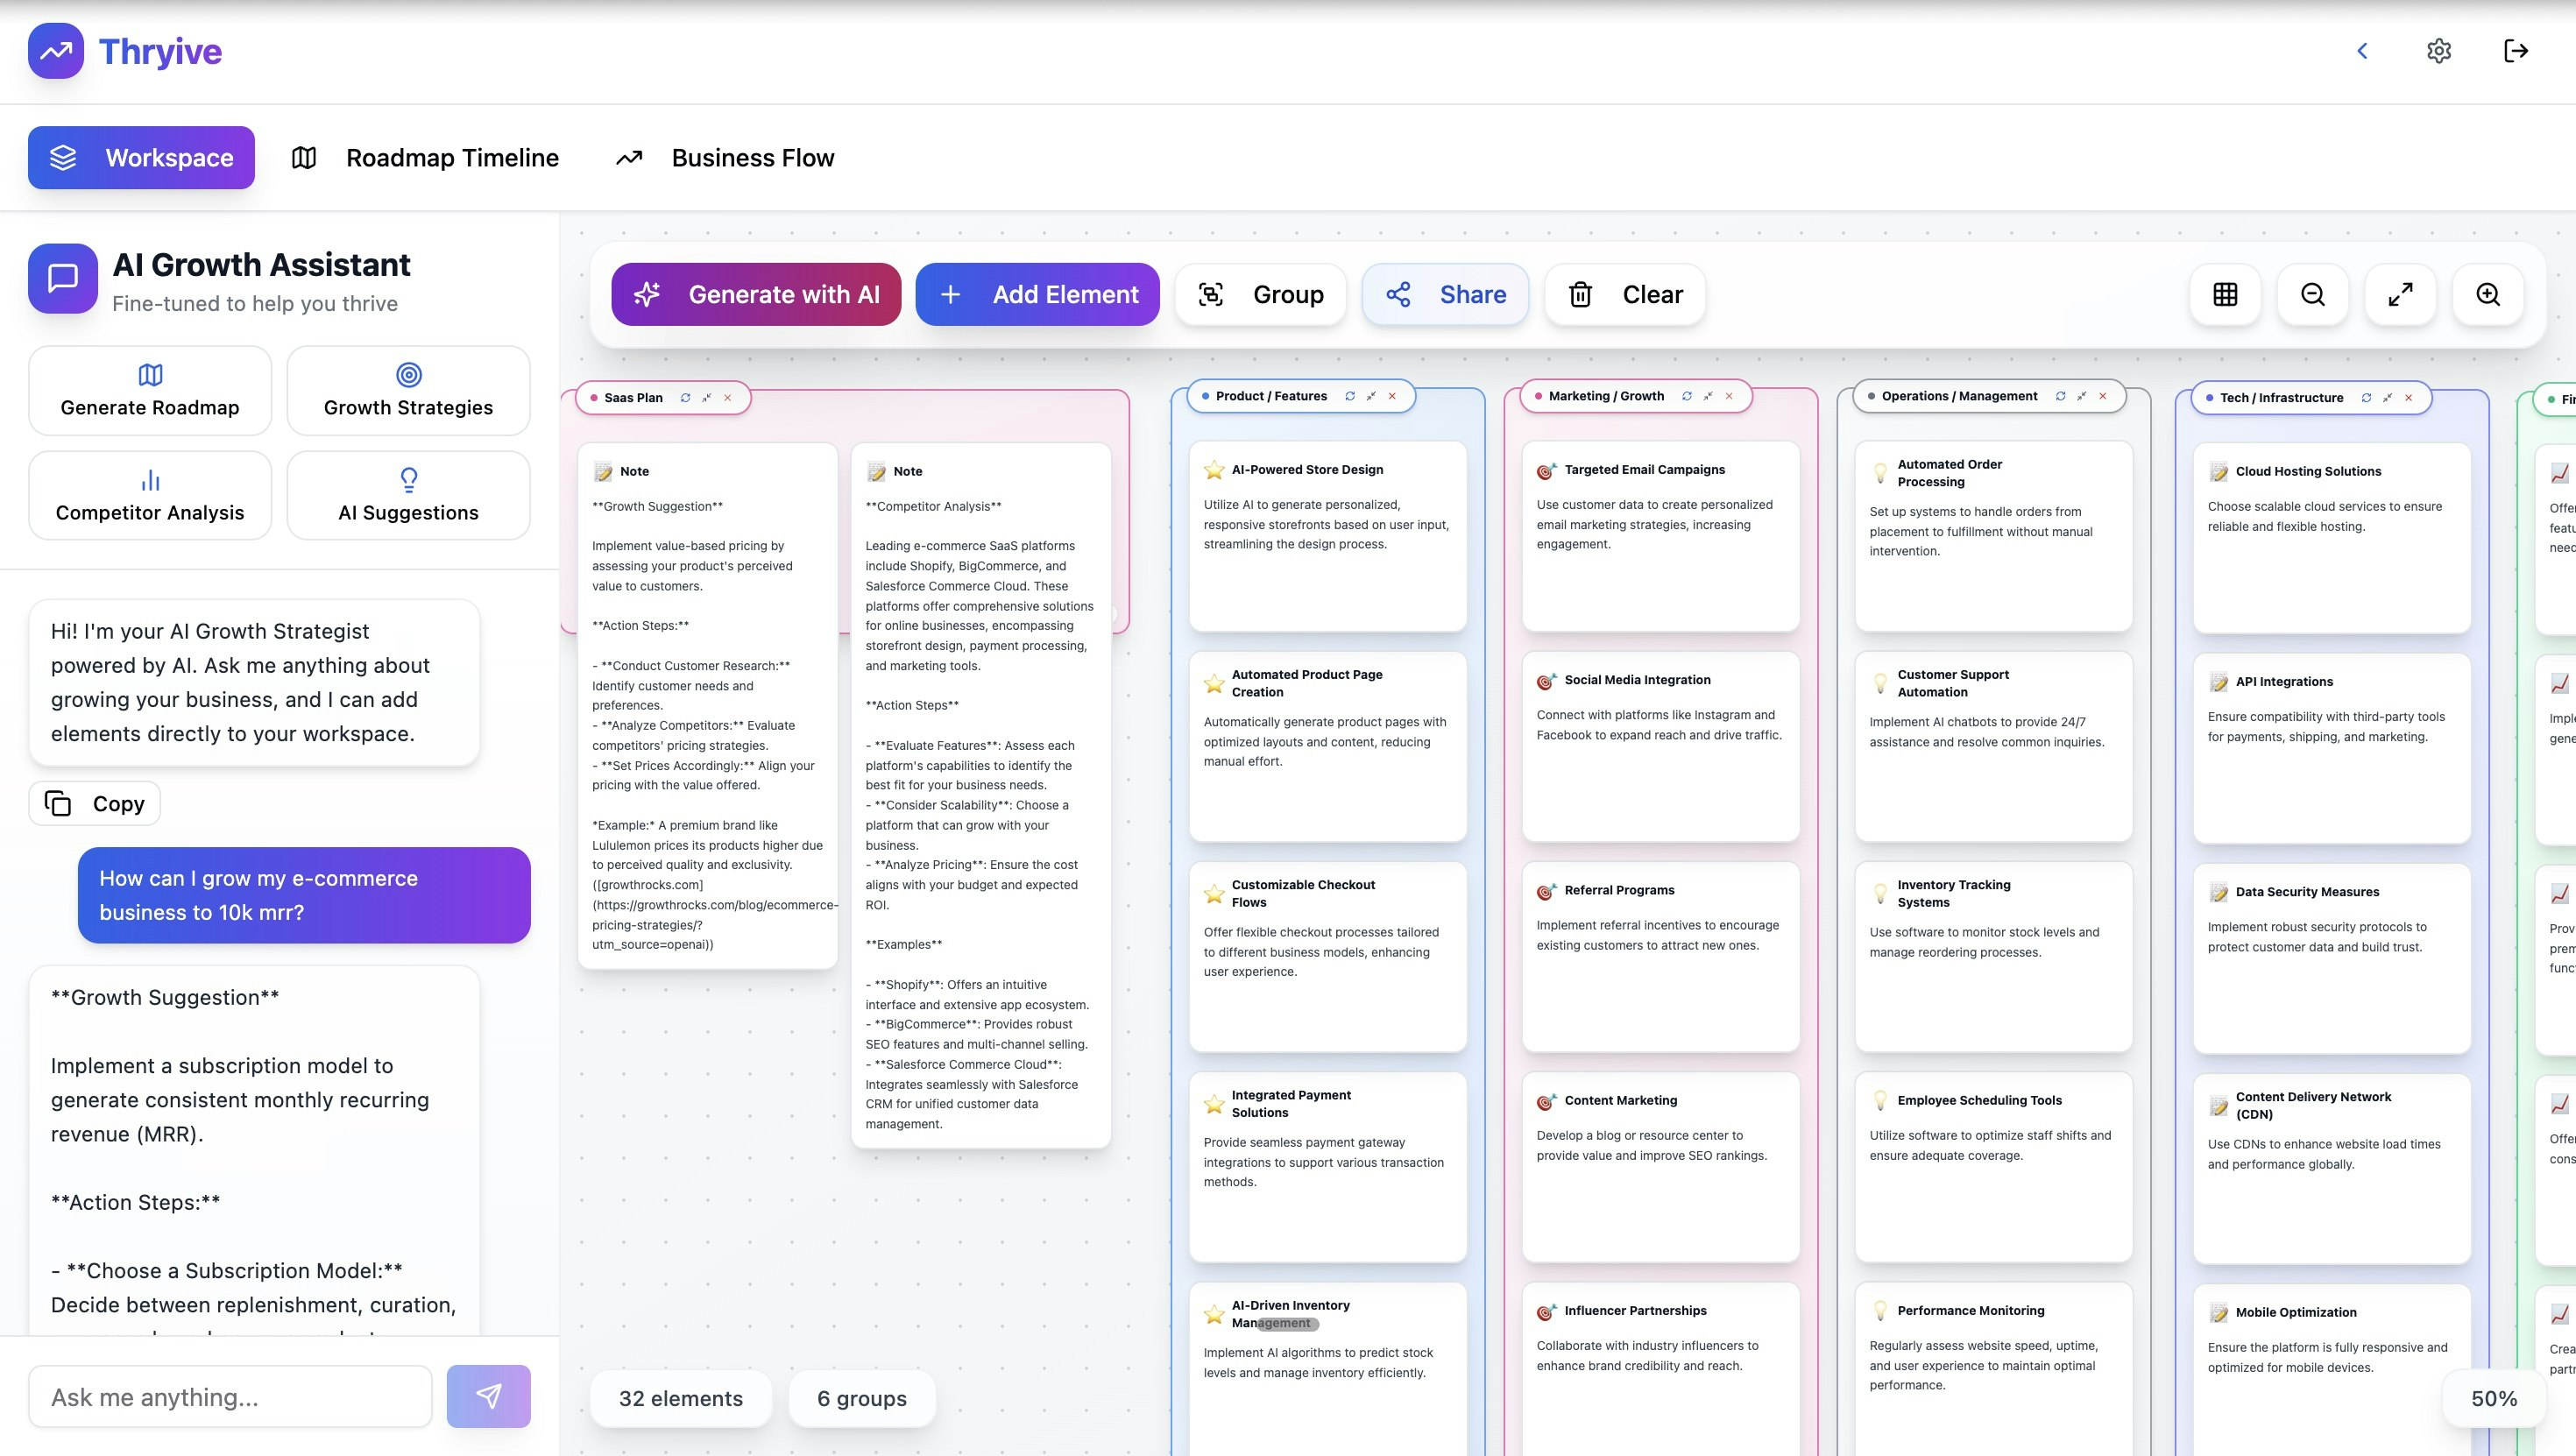
Task: Zoom out the canvas
Action: point(2312,294)
